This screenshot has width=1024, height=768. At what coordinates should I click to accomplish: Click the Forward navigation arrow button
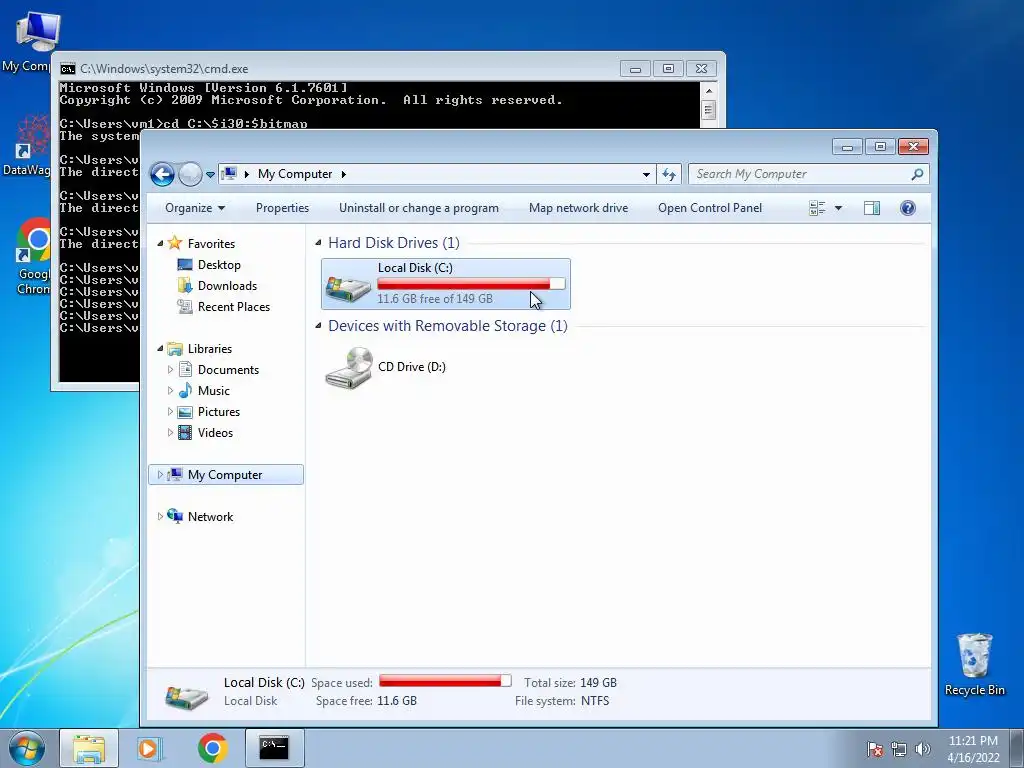(x=190, y=174)
